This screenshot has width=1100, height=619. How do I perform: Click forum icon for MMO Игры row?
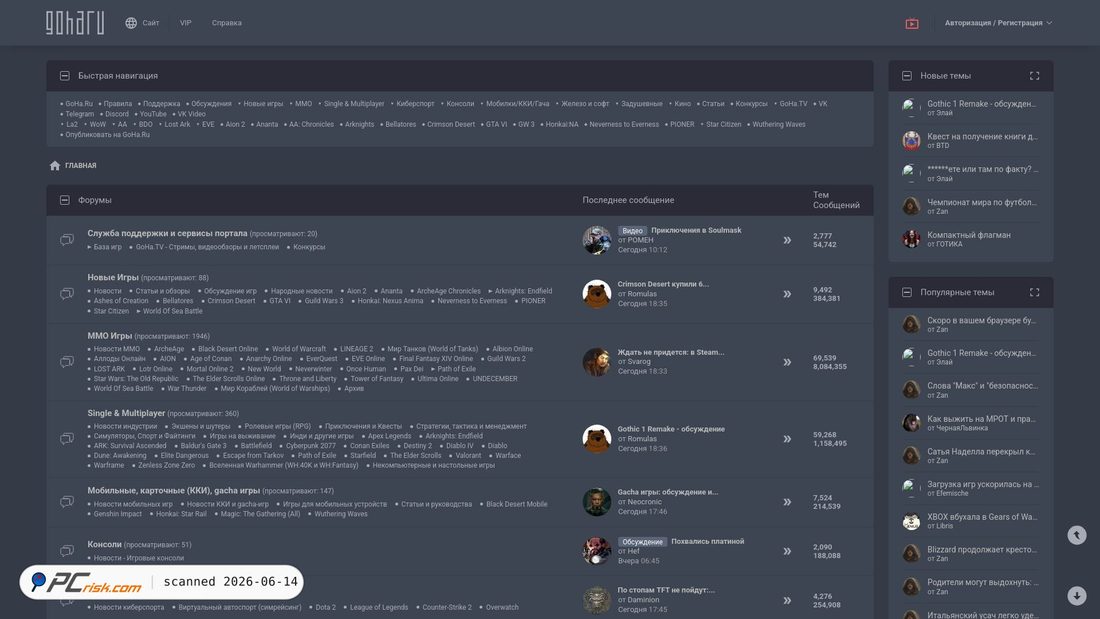click(x=67, y=362)
